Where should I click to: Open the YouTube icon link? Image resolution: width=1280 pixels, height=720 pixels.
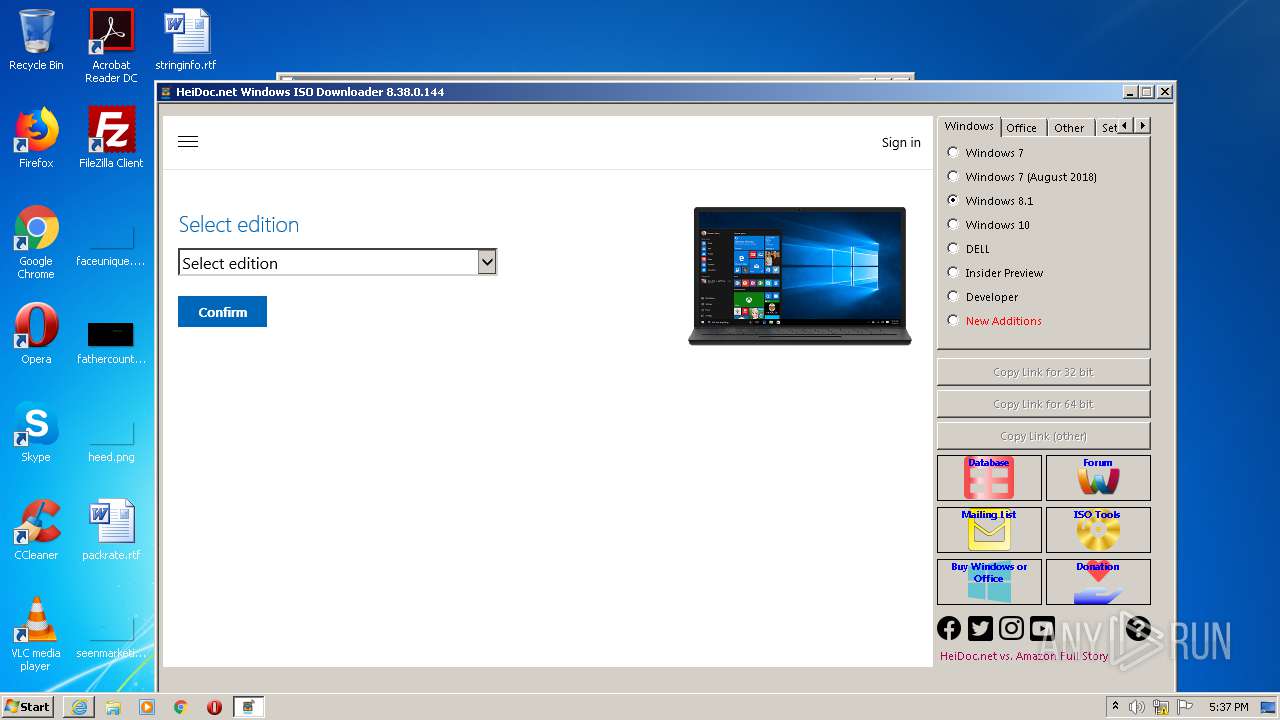(x=1043, y=628)
